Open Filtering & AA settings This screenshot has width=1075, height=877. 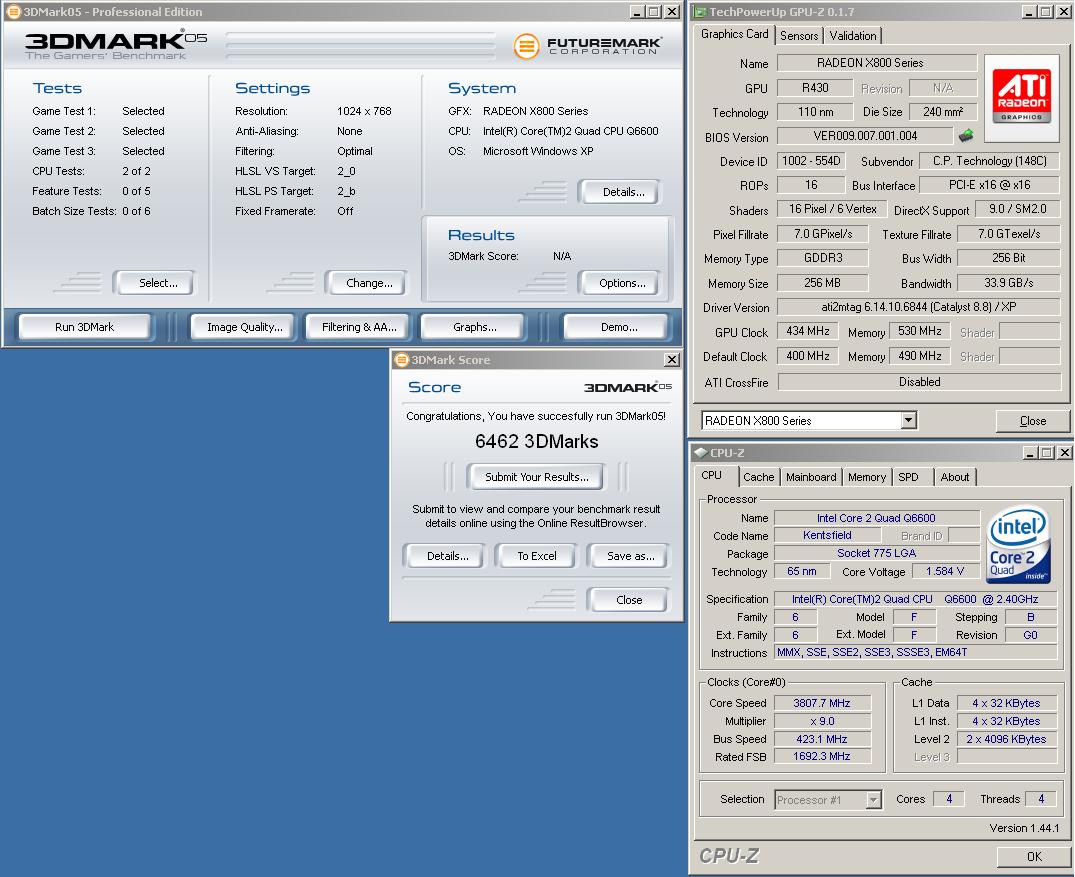pyautogui.click(x=359, y=327)
